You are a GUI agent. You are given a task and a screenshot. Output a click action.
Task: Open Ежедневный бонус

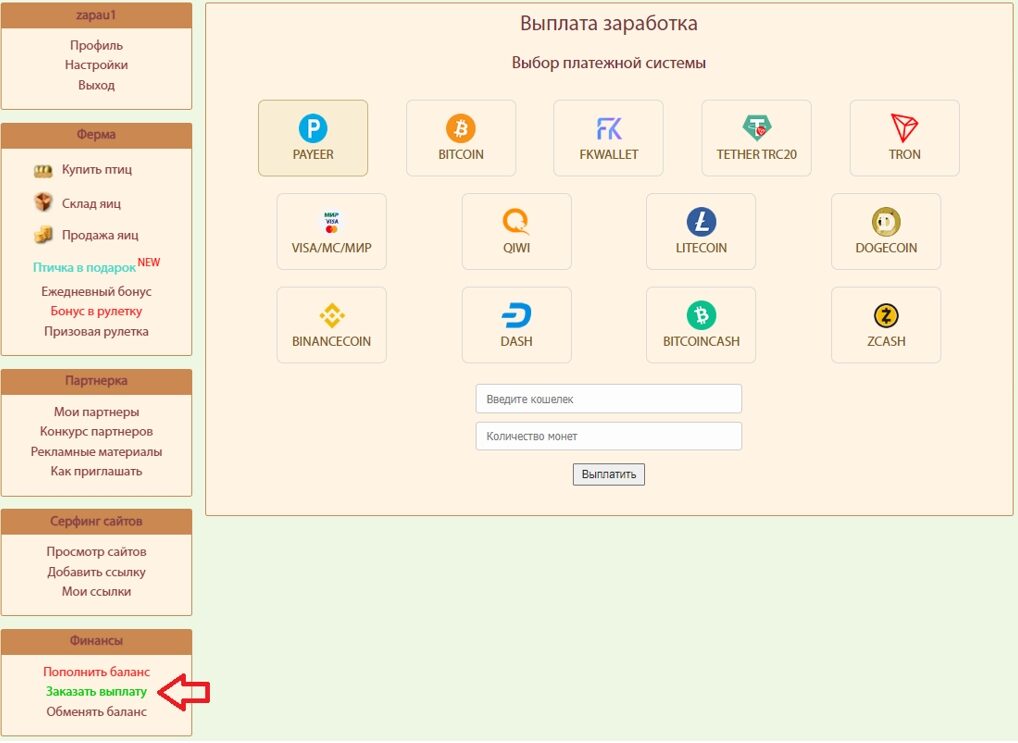96,292
